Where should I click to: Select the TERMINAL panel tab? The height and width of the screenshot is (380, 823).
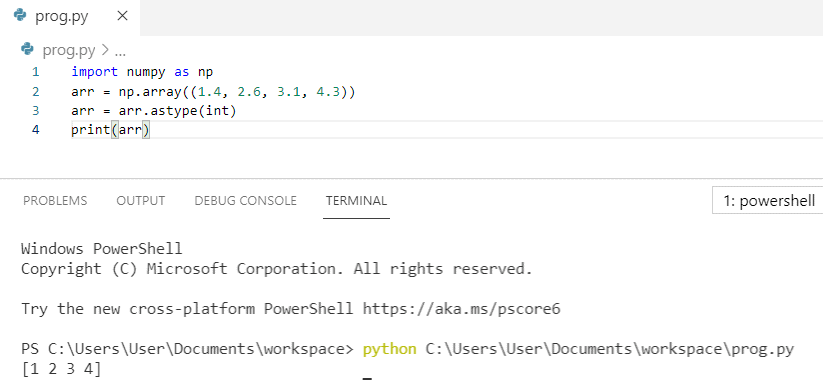356,200
